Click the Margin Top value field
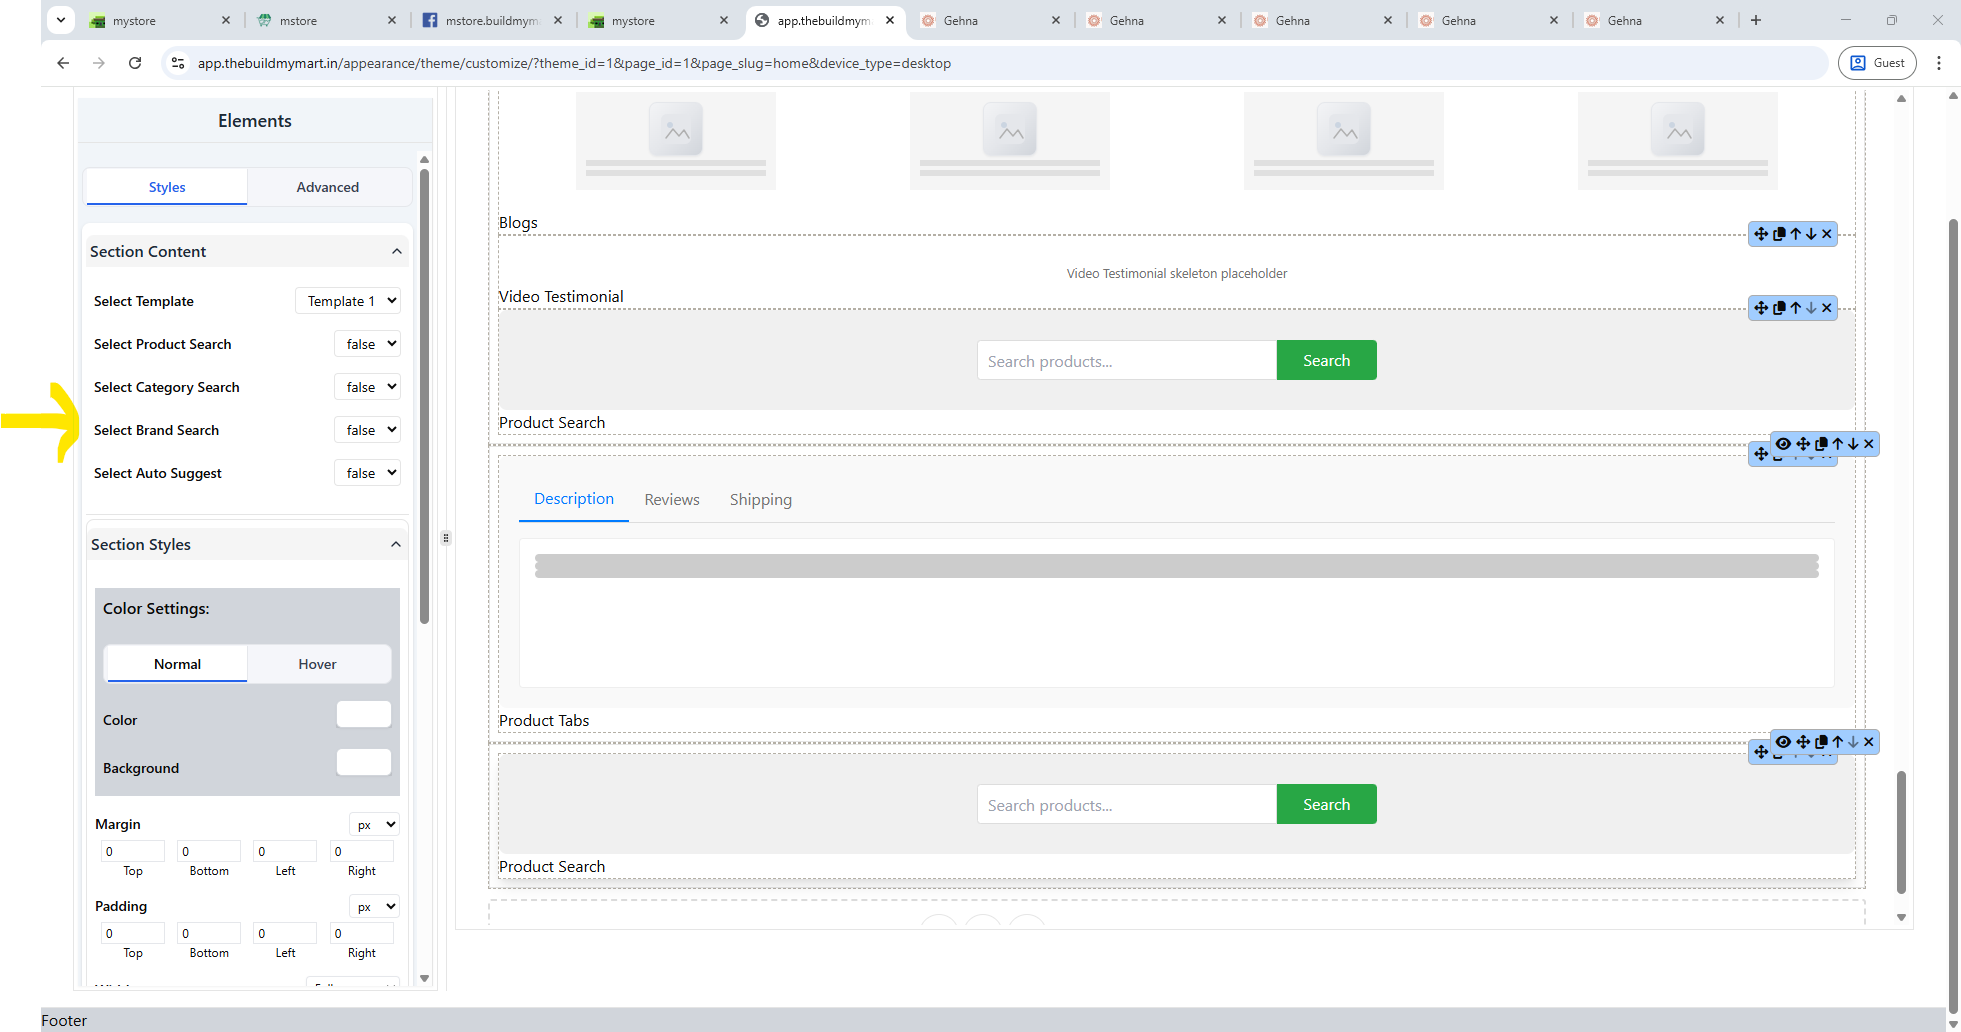1961x1032 pixels. 133,851
